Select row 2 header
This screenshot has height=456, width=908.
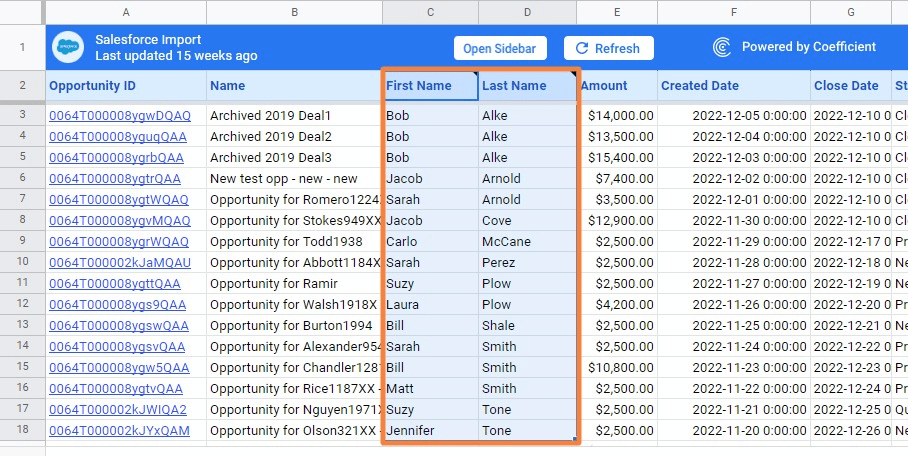pos(23,85)
